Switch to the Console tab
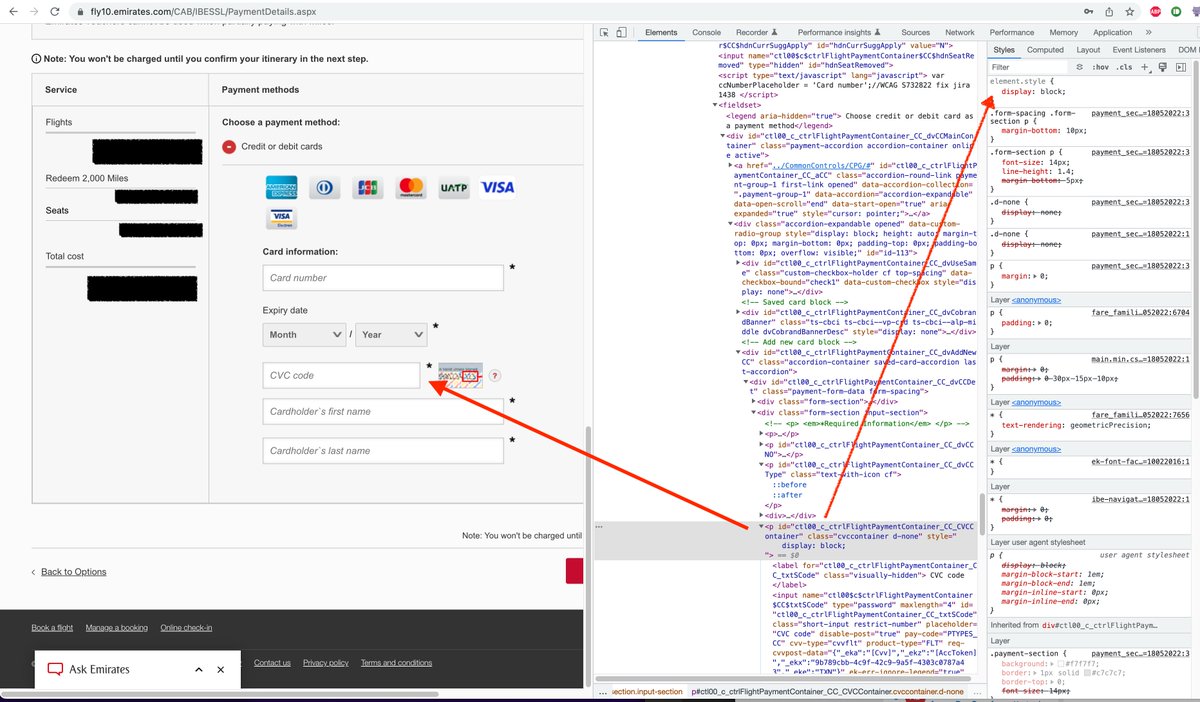 [x=706, y=32]
